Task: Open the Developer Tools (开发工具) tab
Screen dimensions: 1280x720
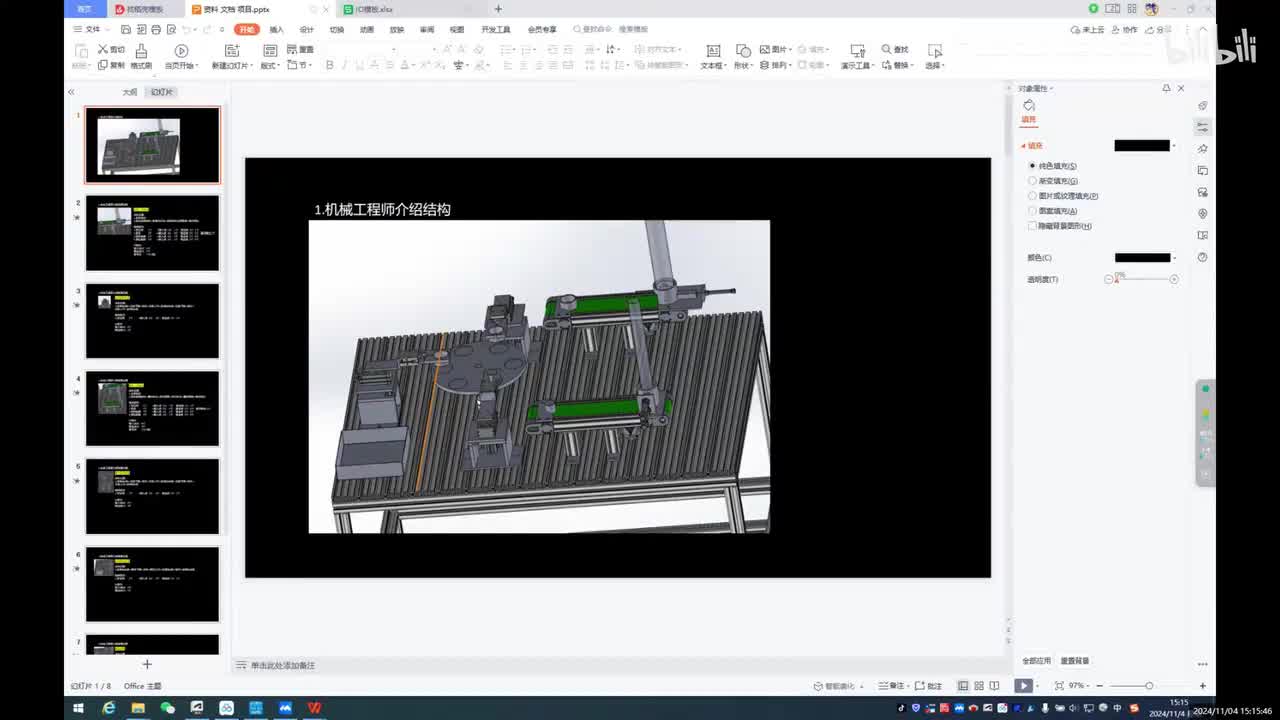Action: 495,30
